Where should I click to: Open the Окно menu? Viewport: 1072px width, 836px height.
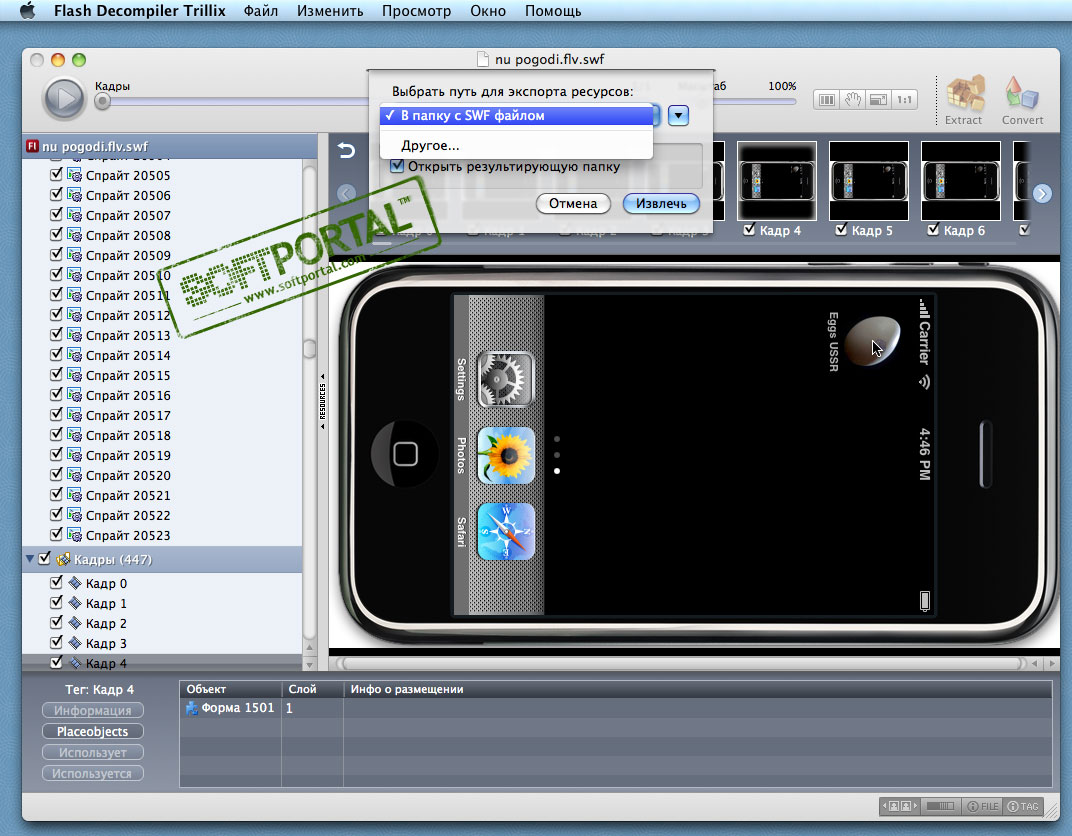pos(487,11)
